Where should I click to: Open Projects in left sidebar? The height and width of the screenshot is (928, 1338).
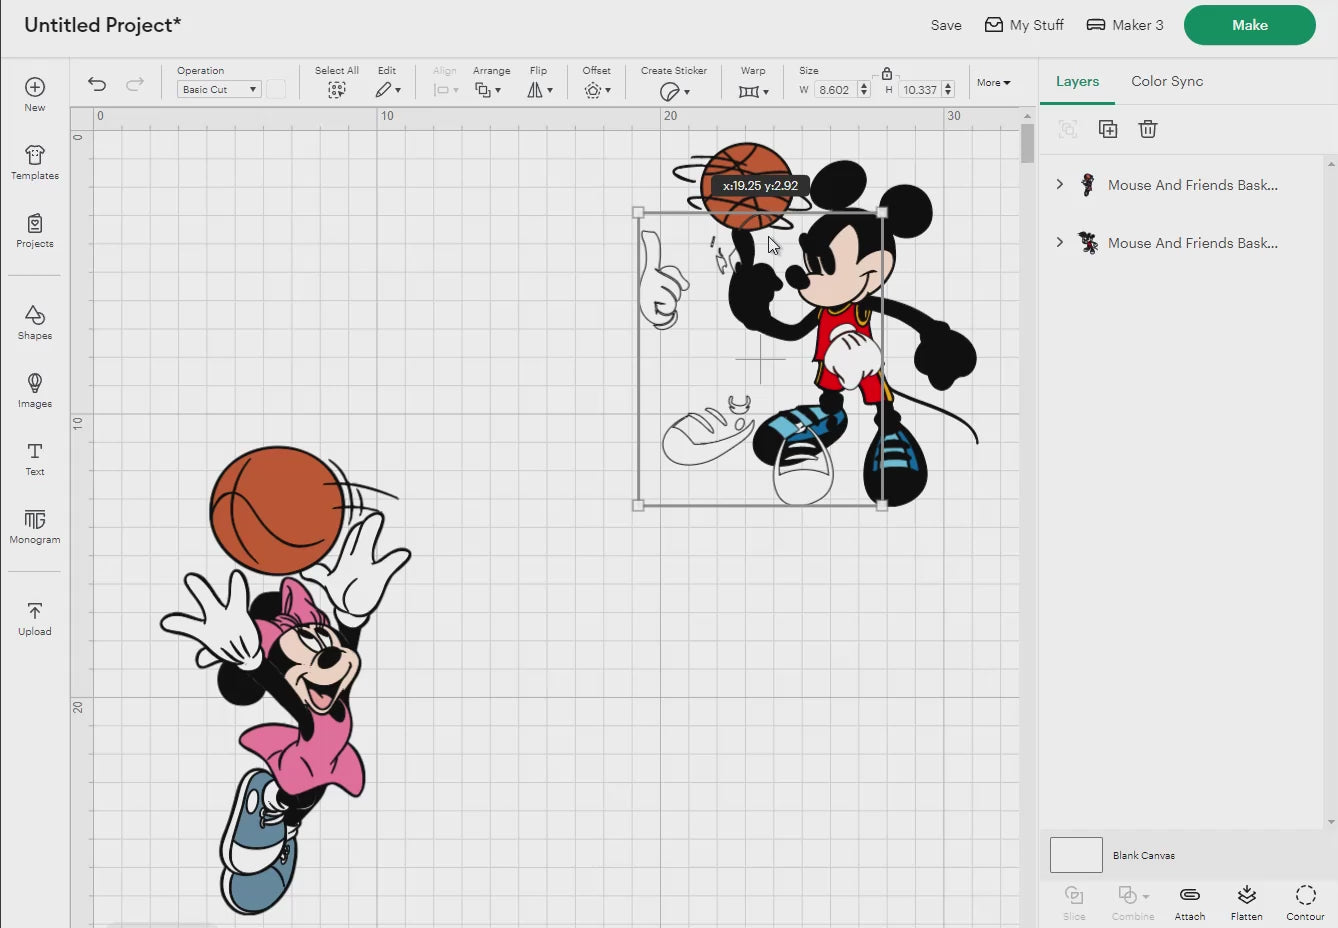tap(35, 230)
